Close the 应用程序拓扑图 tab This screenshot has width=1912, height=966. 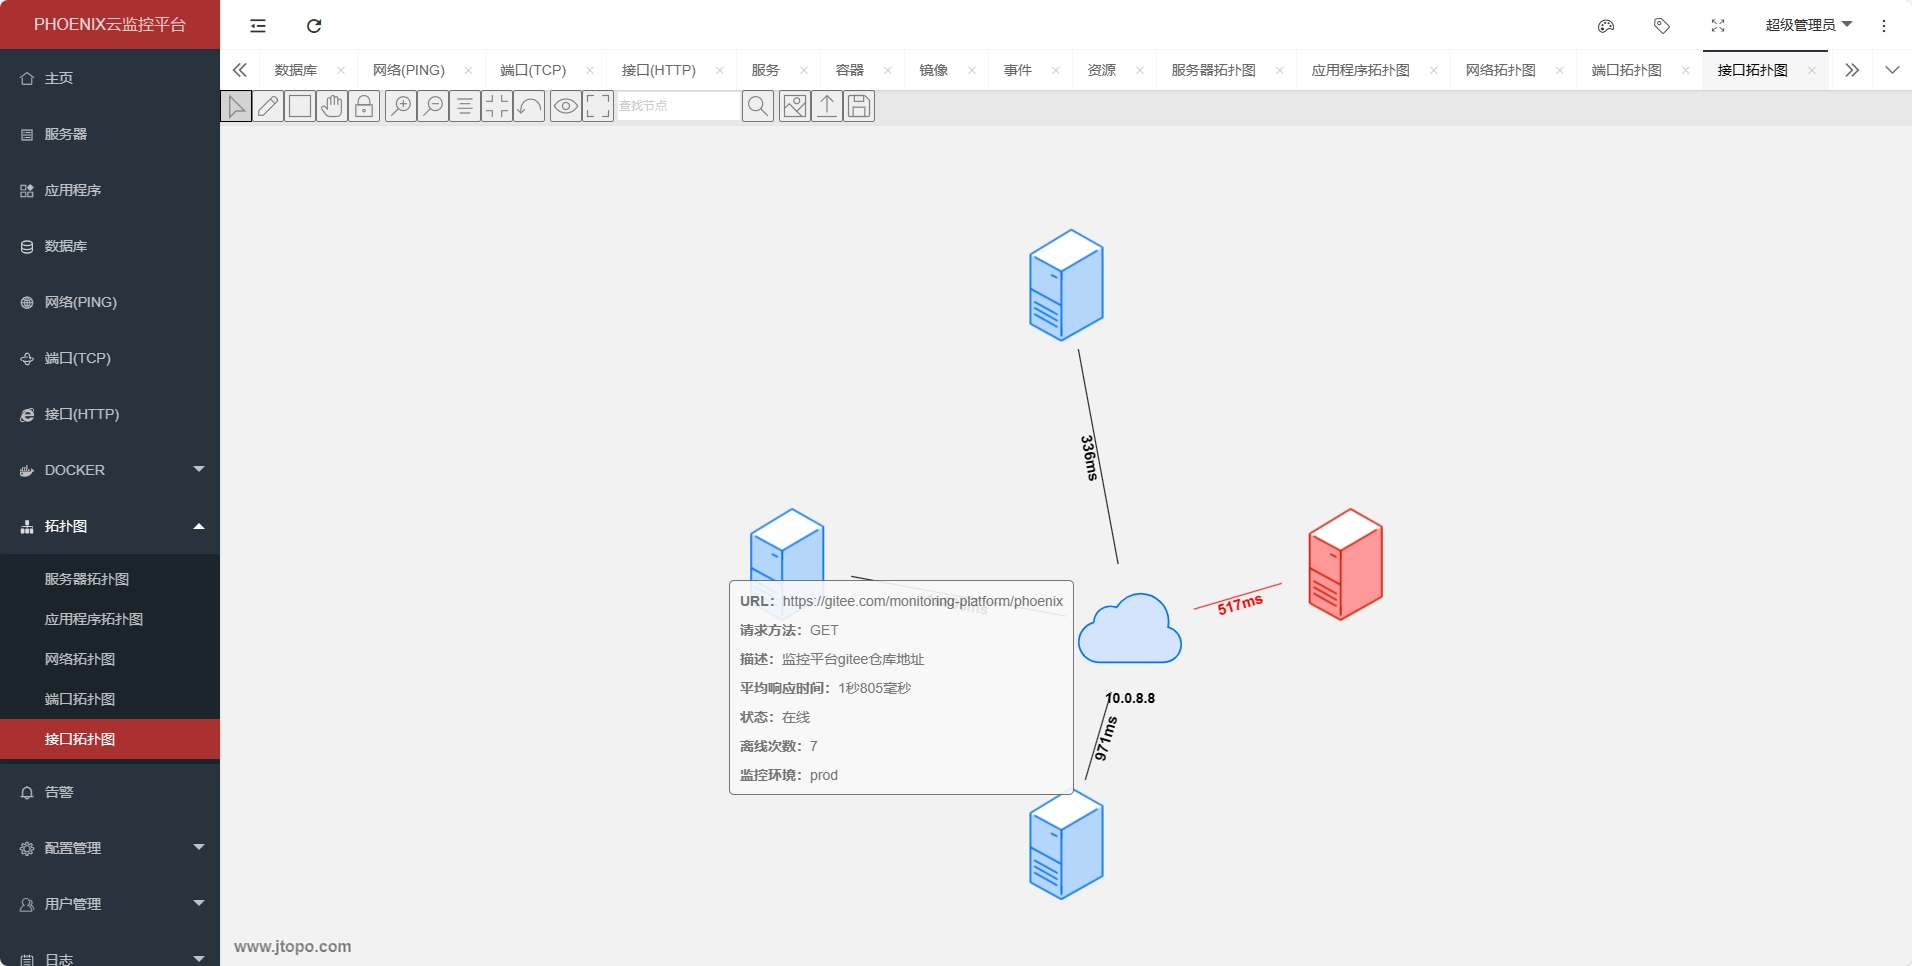pos(1434,70)
